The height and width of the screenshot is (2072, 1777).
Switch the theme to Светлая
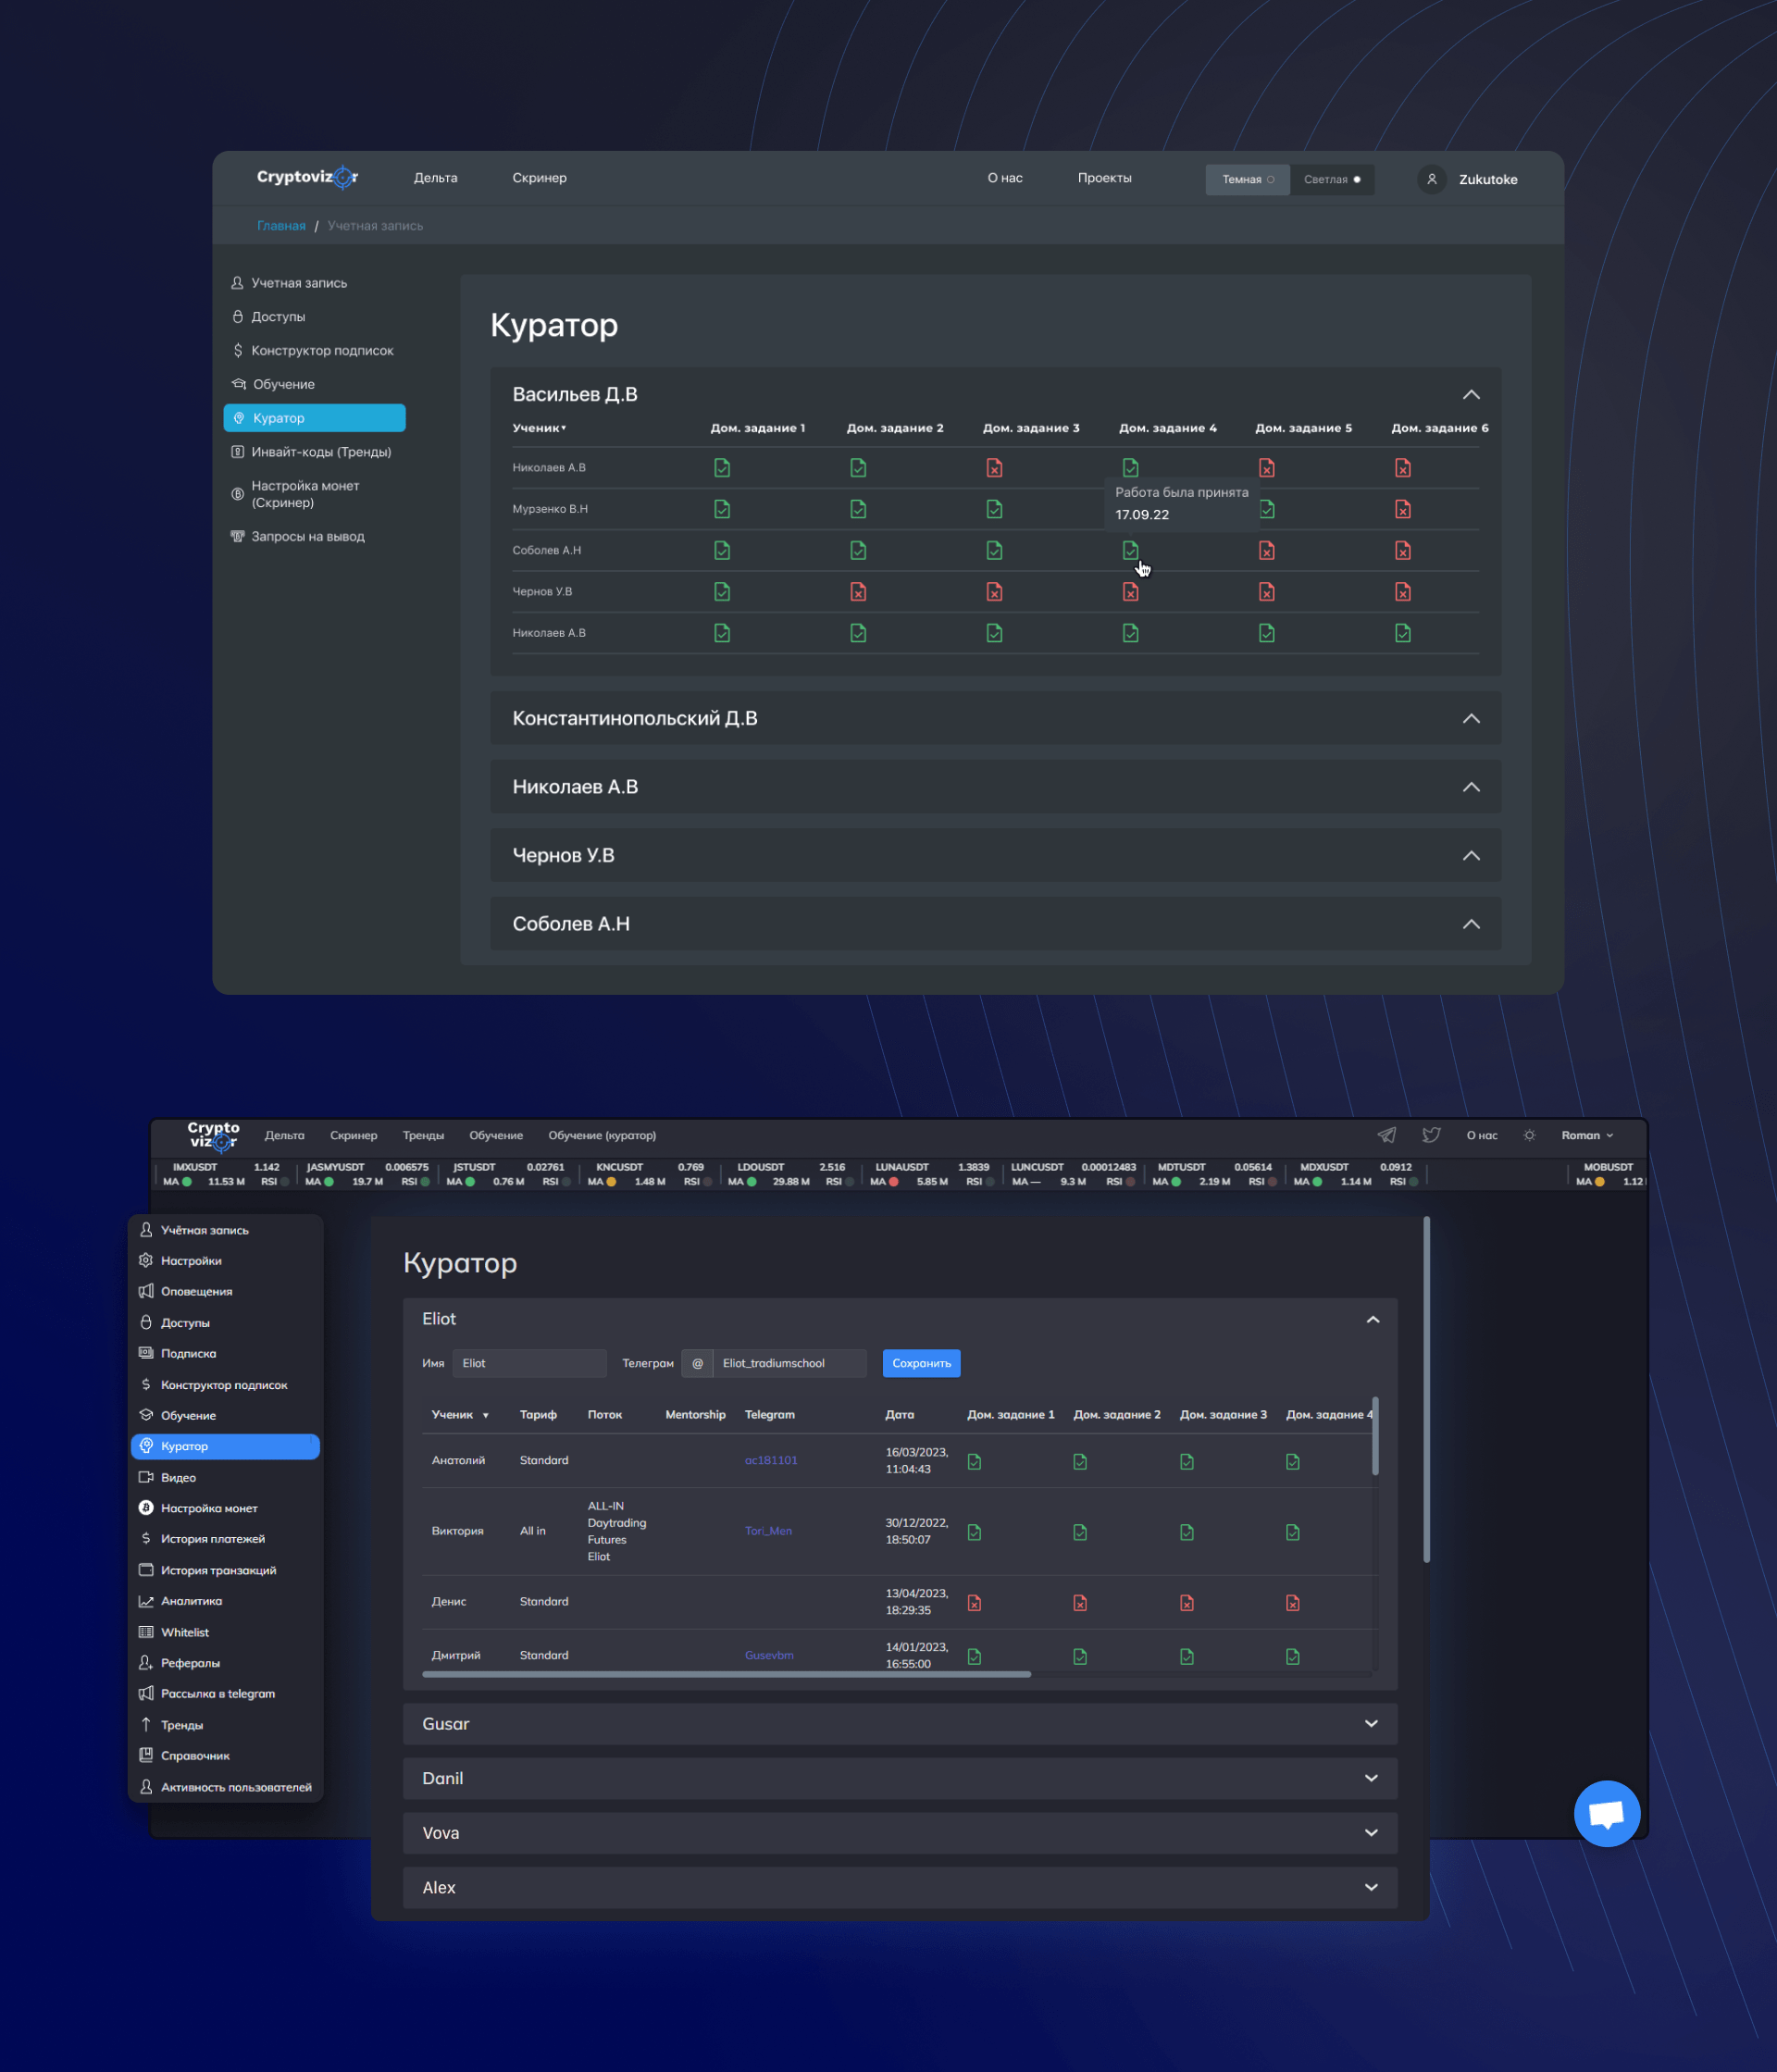(1332, 179)
